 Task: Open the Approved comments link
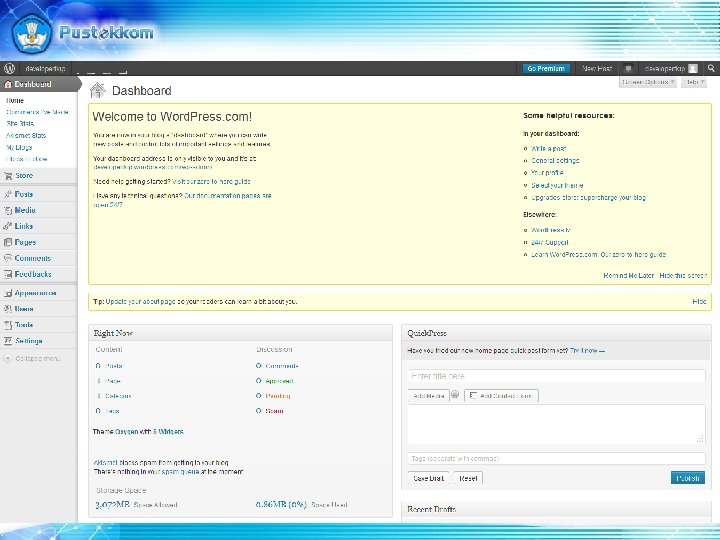click(x=279, y=381)
